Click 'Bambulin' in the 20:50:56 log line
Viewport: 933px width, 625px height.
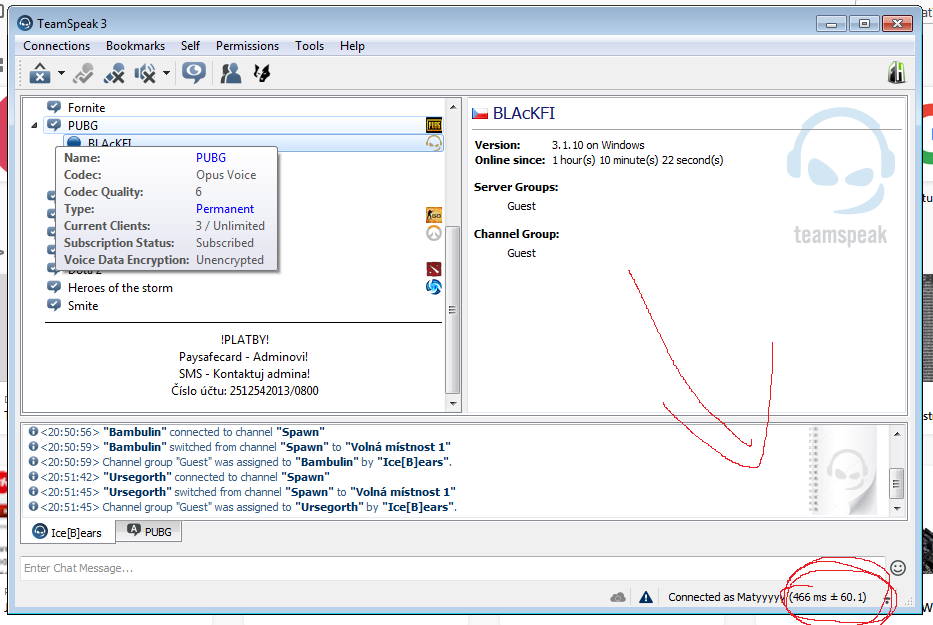[135, 432]
